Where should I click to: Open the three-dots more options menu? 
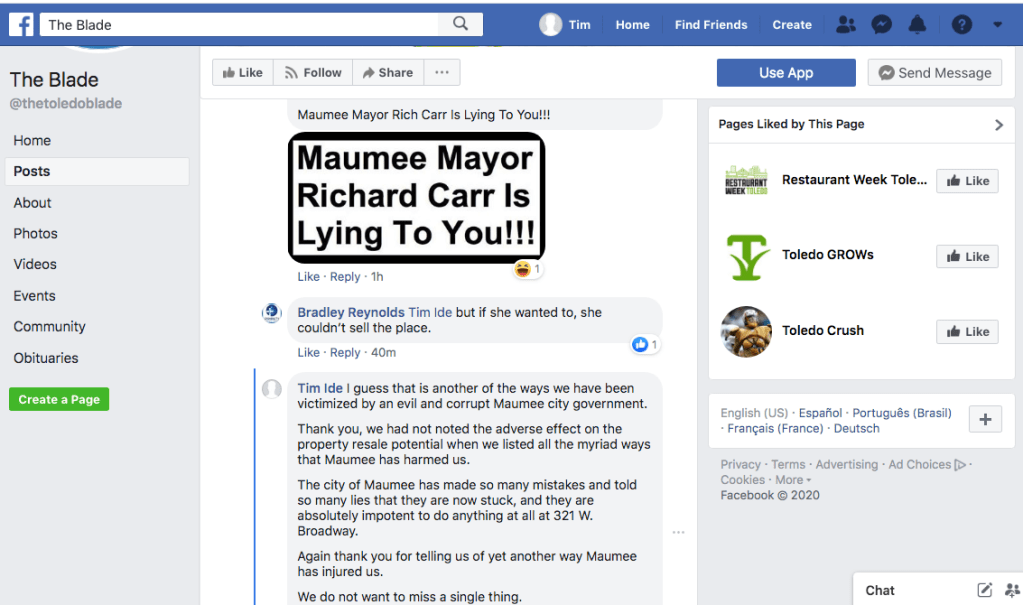tap(442, 73)
